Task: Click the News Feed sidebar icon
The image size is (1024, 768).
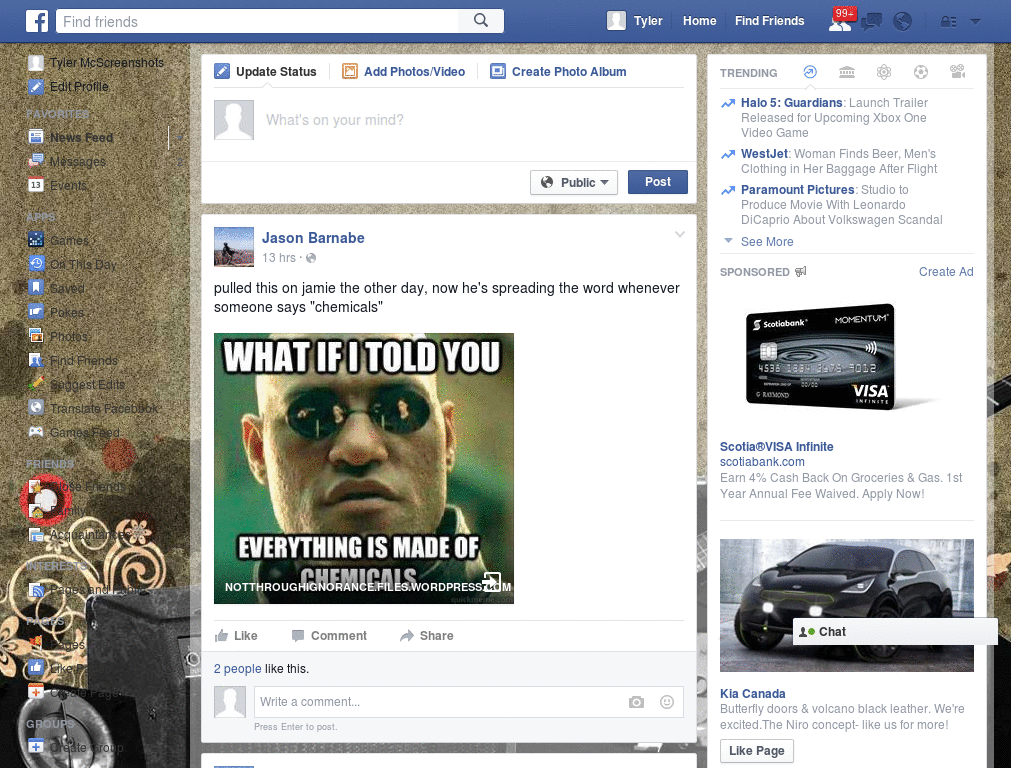Action: point(36,137)
